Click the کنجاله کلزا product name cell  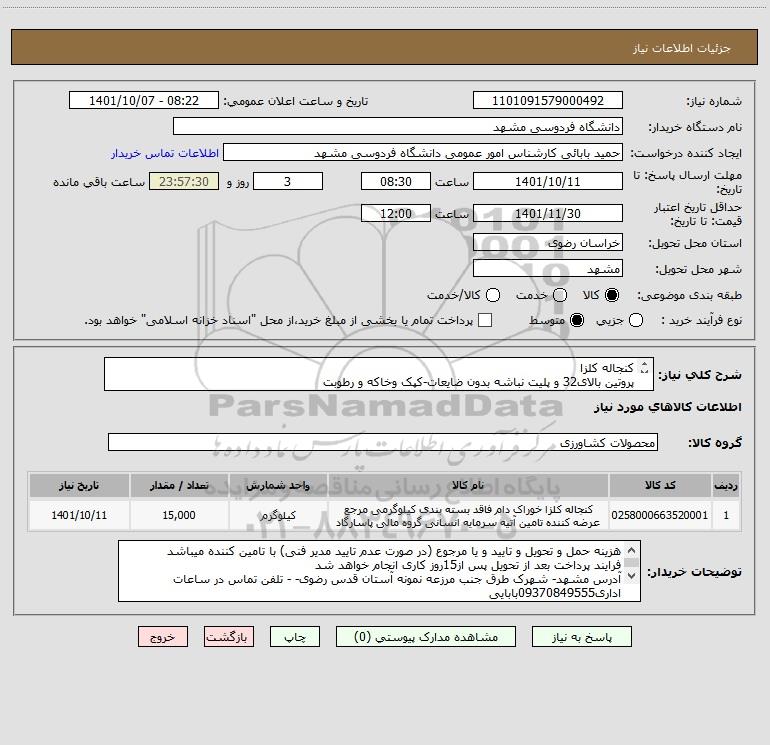point(468,515)
